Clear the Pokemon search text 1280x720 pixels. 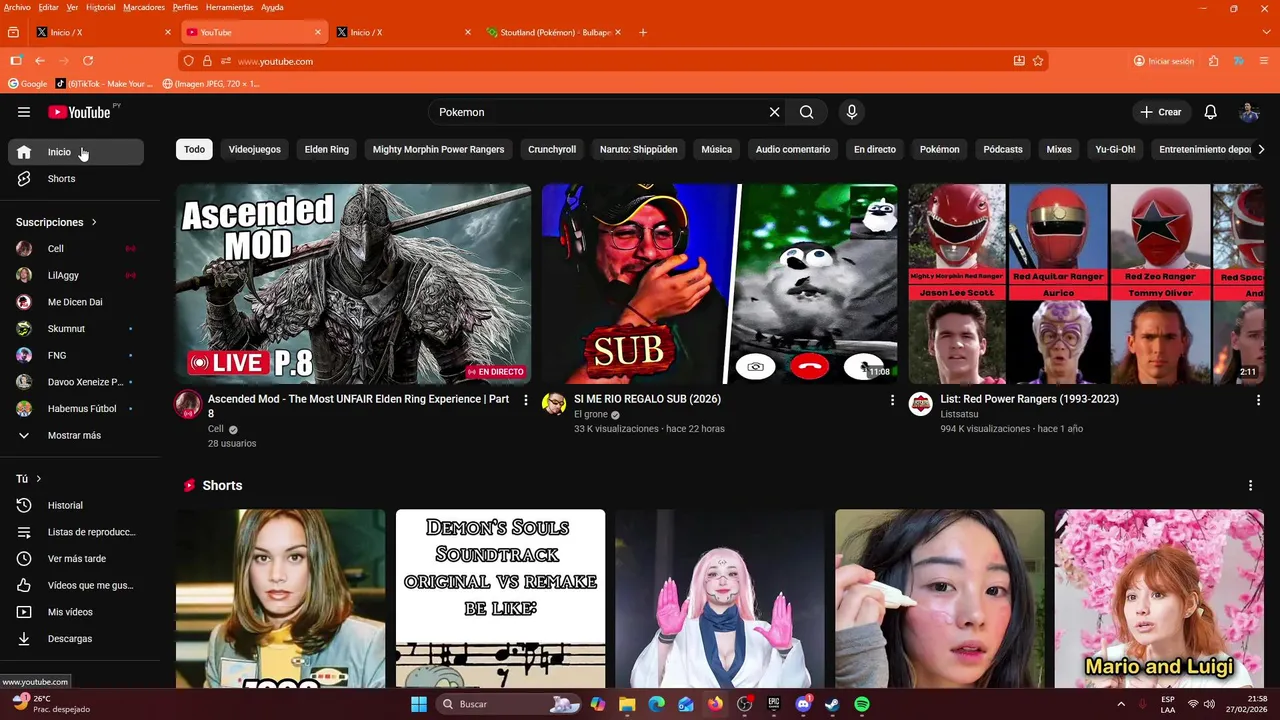[774, 112]
